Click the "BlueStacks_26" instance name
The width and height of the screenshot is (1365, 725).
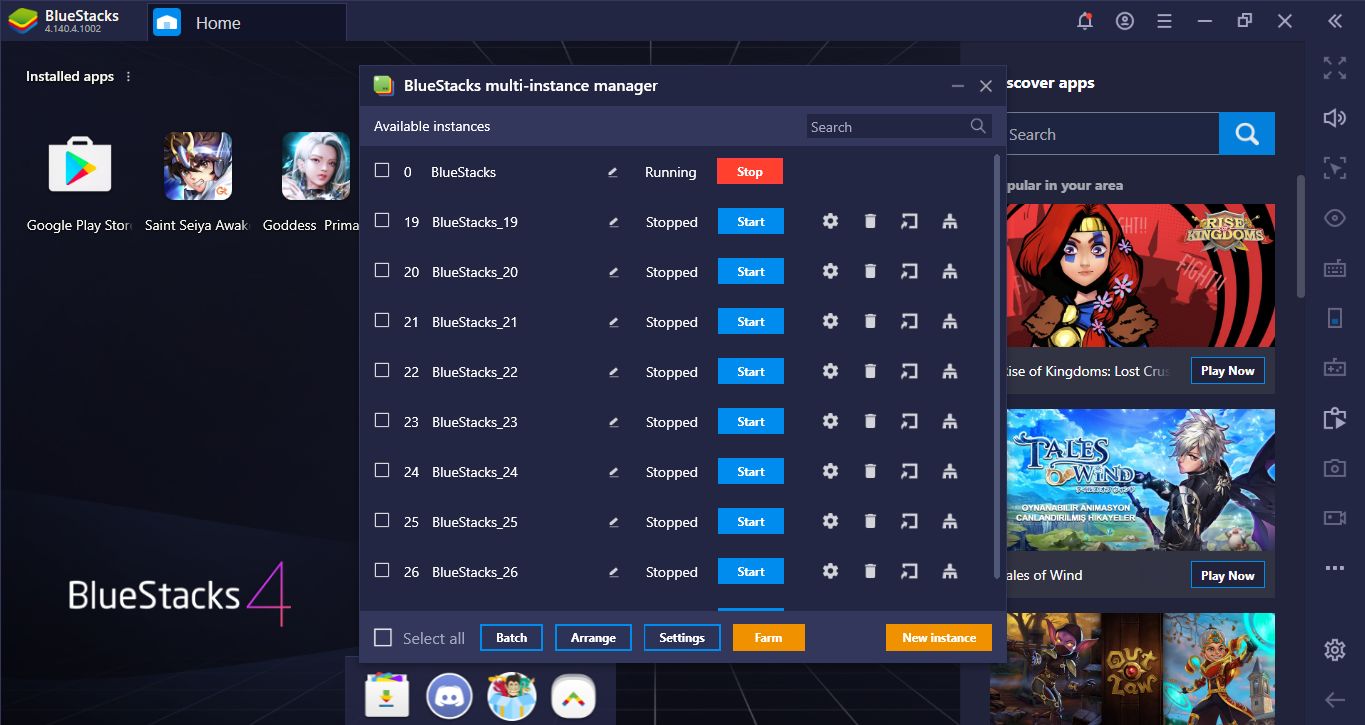click(475, 572)
